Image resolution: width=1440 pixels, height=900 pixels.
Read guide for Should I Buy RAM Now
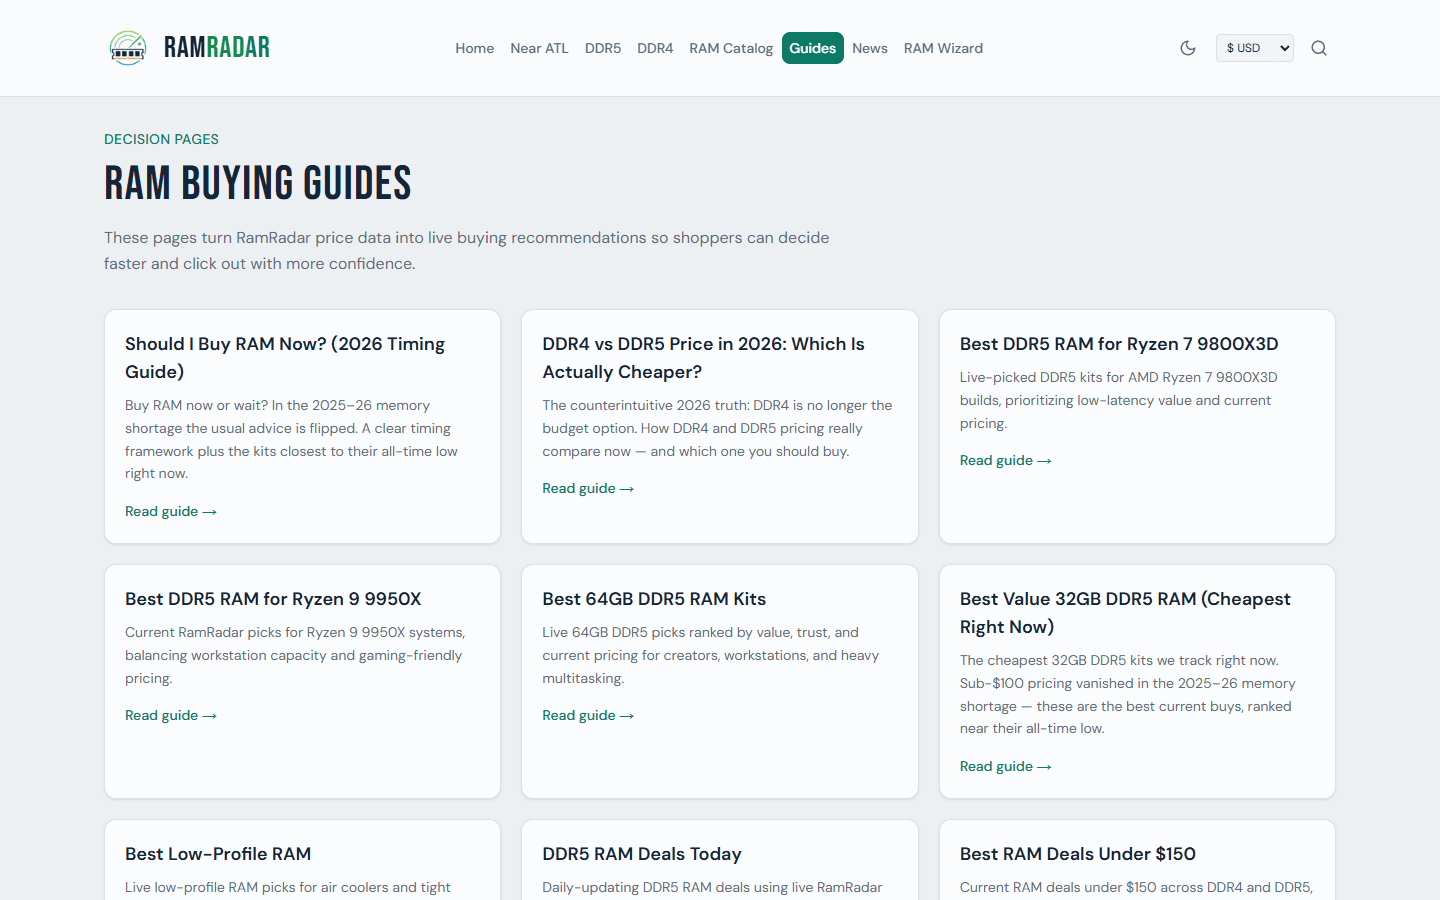click(x=171, y=511)
